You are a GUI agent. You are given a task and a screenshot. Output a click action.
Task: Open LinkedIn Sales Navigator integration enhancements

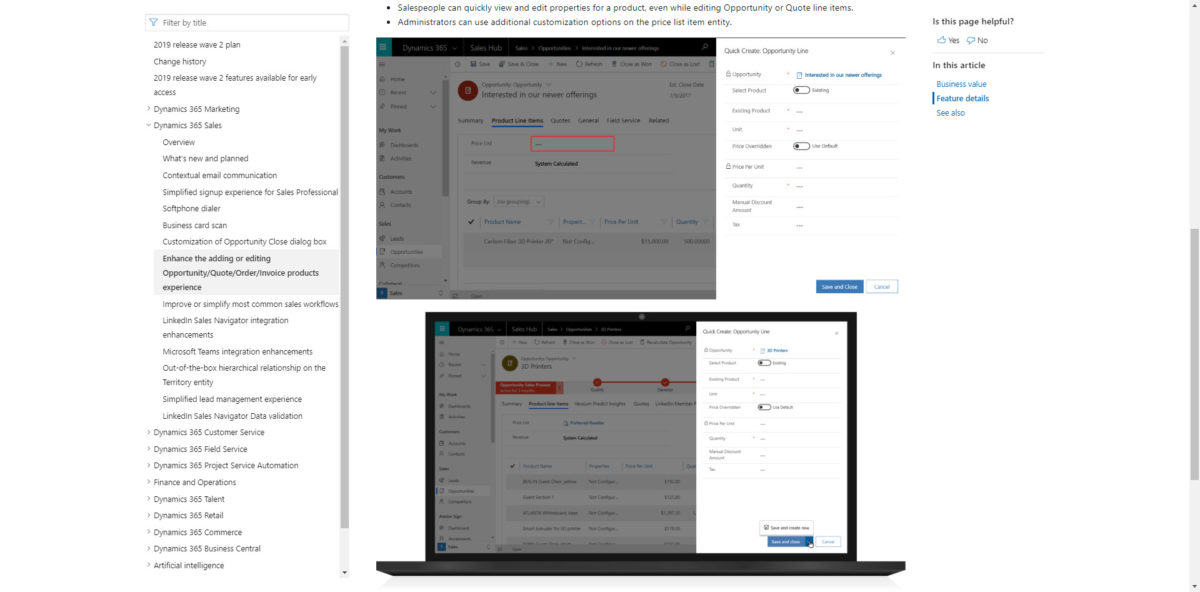click(225, 328)
